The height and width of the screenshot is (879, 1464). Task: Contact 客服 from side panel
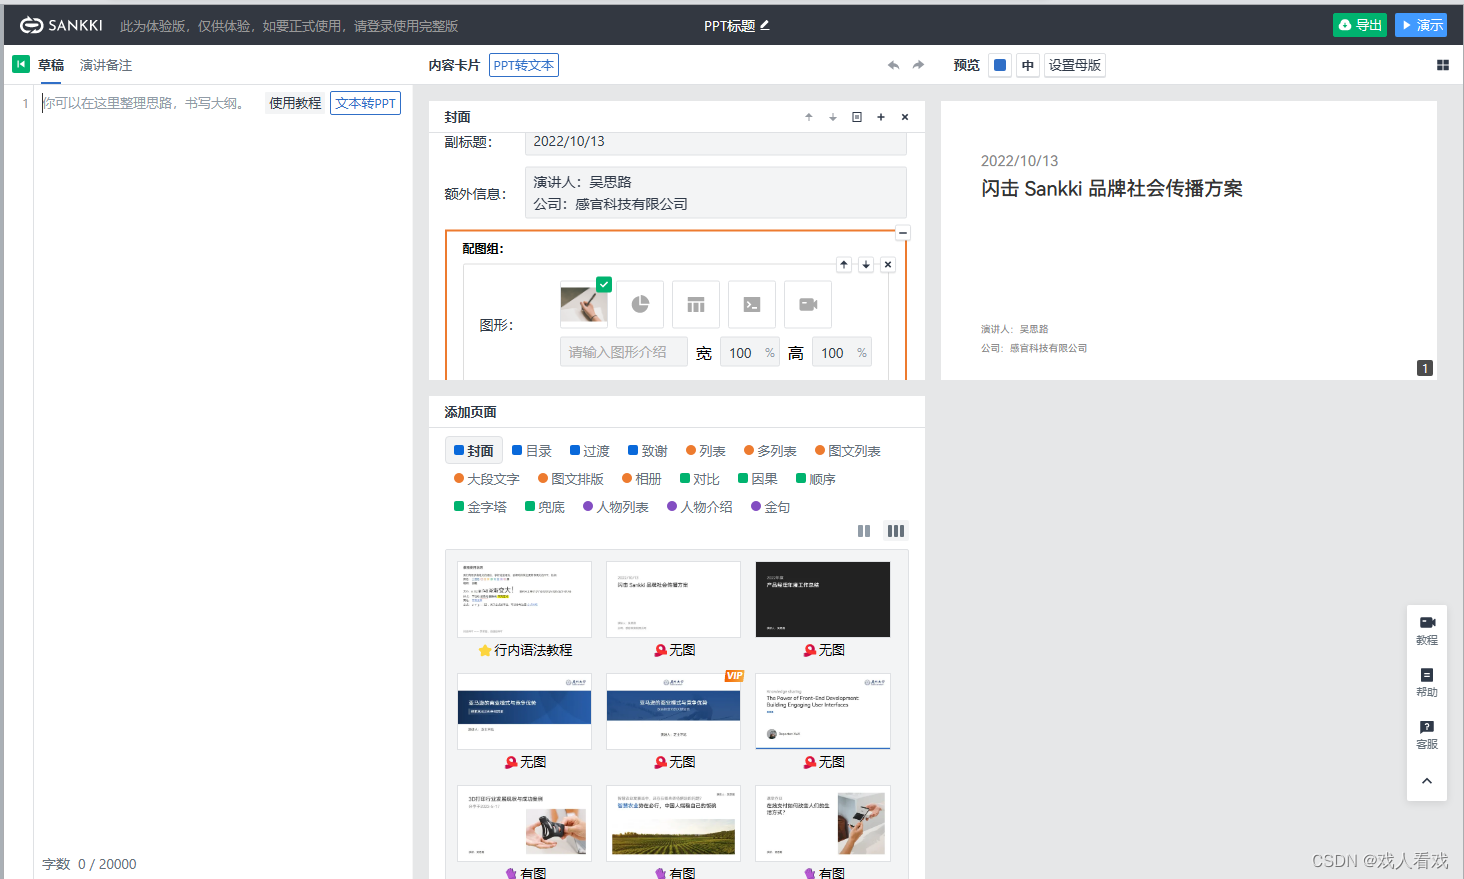[x=1427, y=734]
